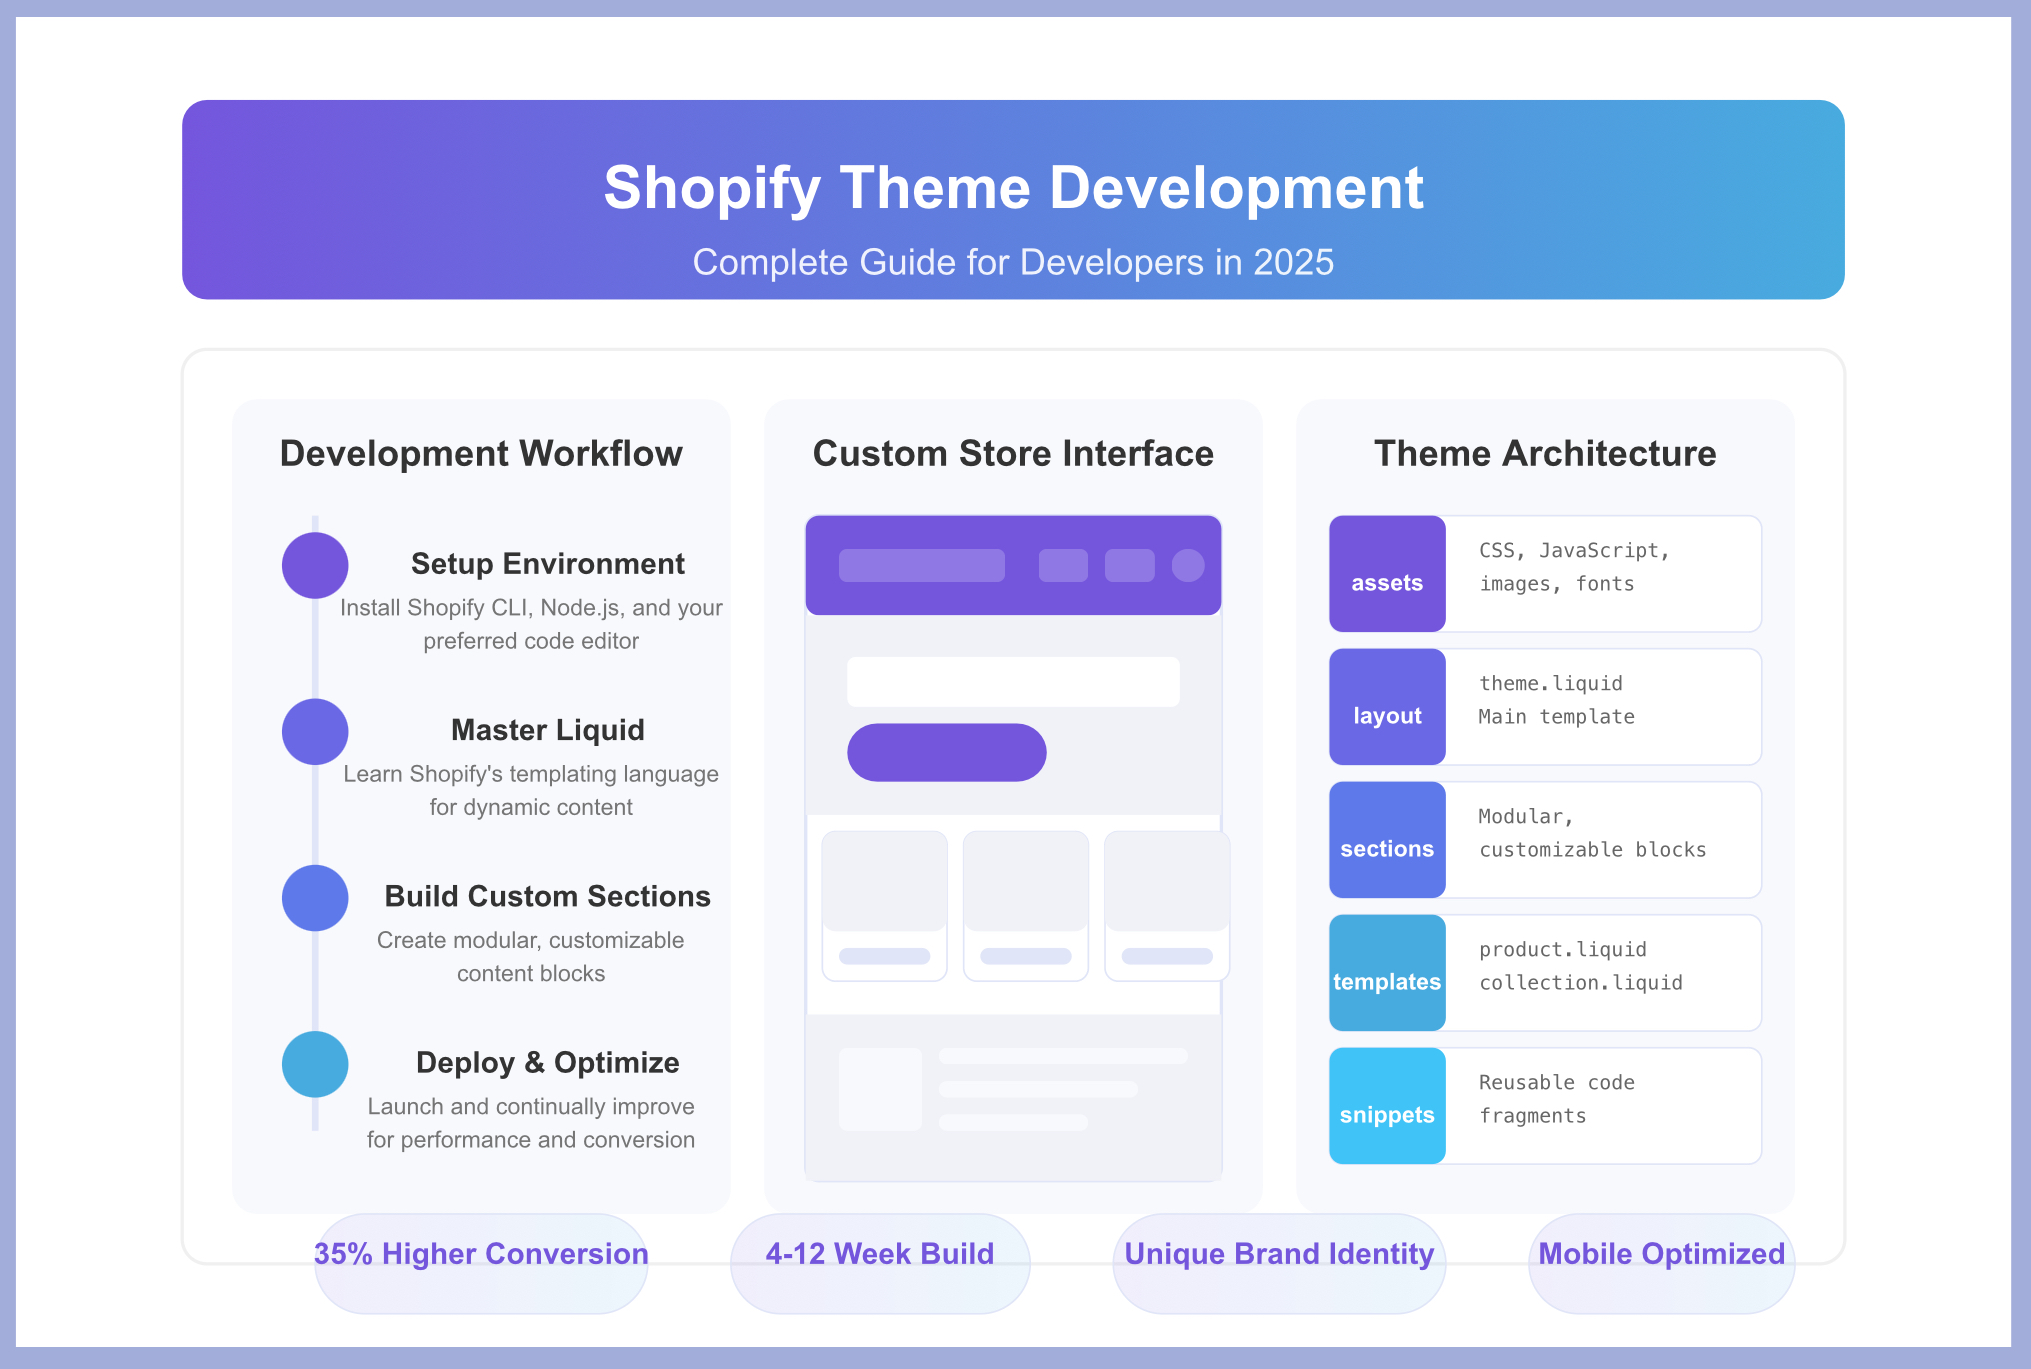
Task: Click the Deploy & Optimize step circle
Action: pos(315,1064)
